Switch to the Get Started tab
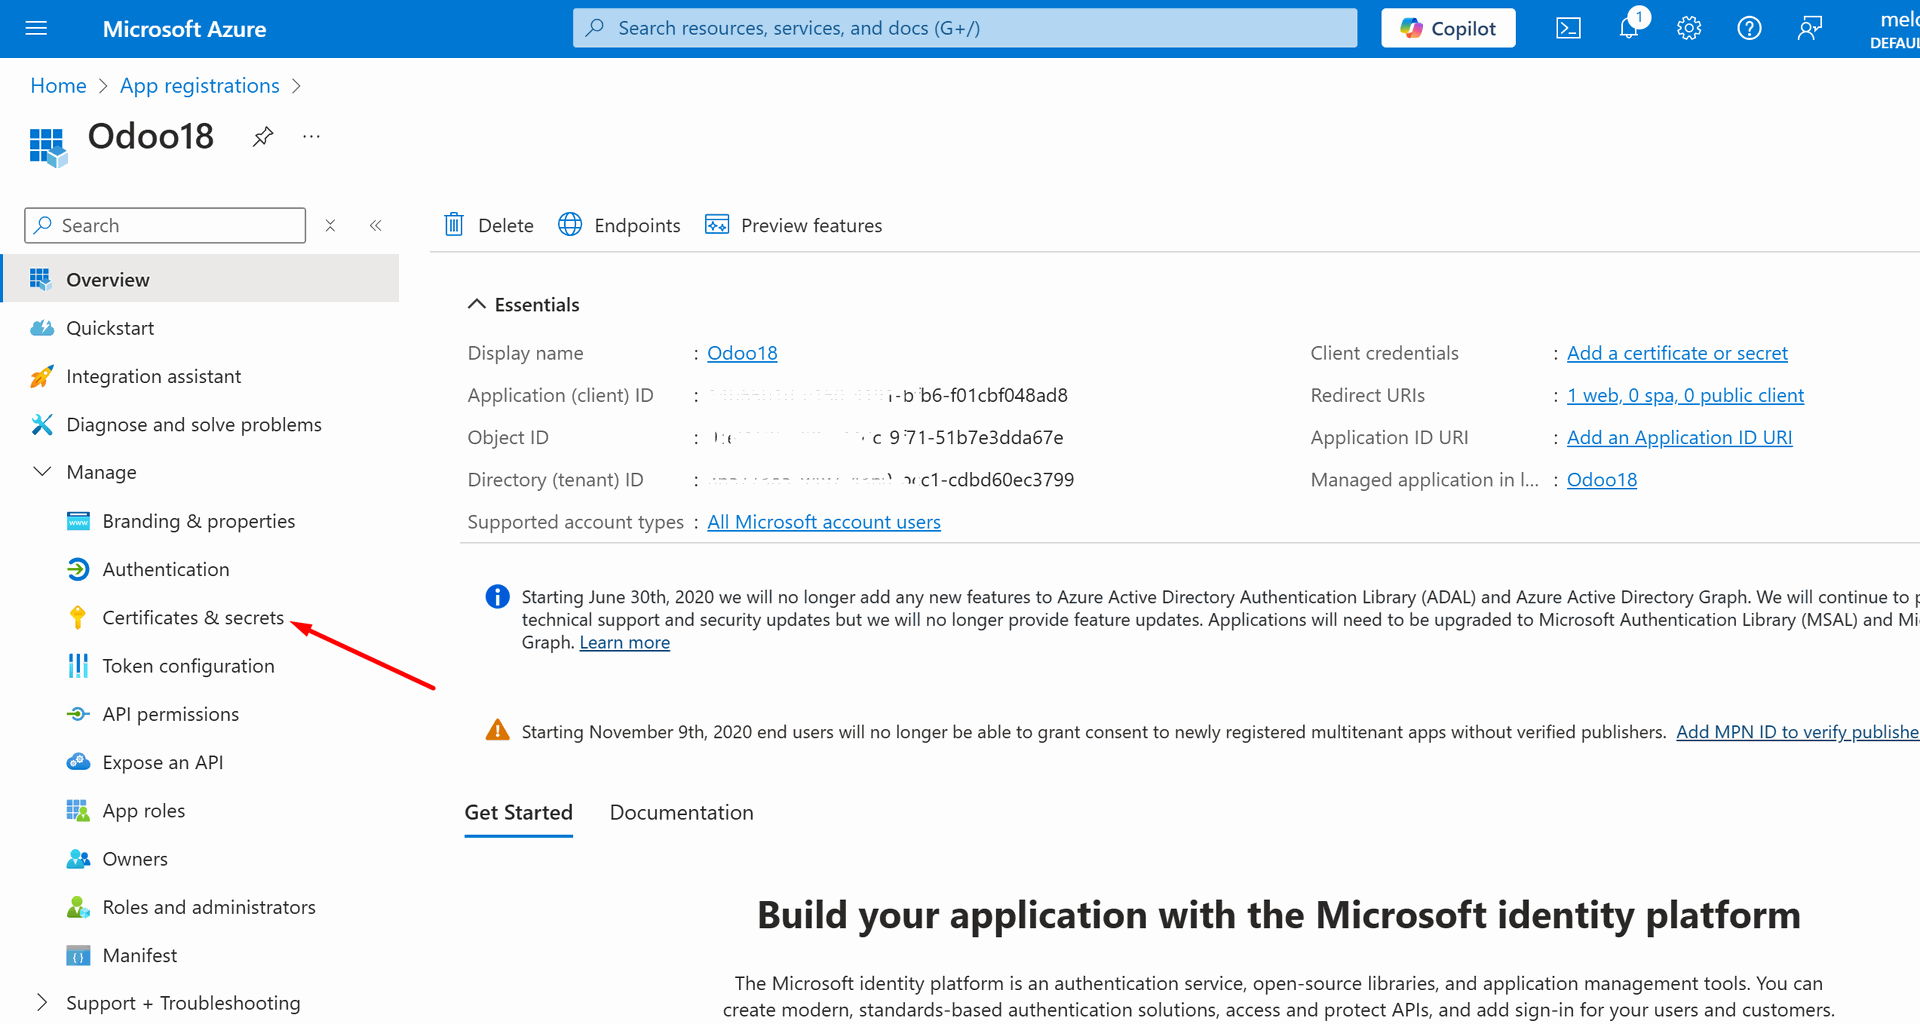 pos(519,813)
